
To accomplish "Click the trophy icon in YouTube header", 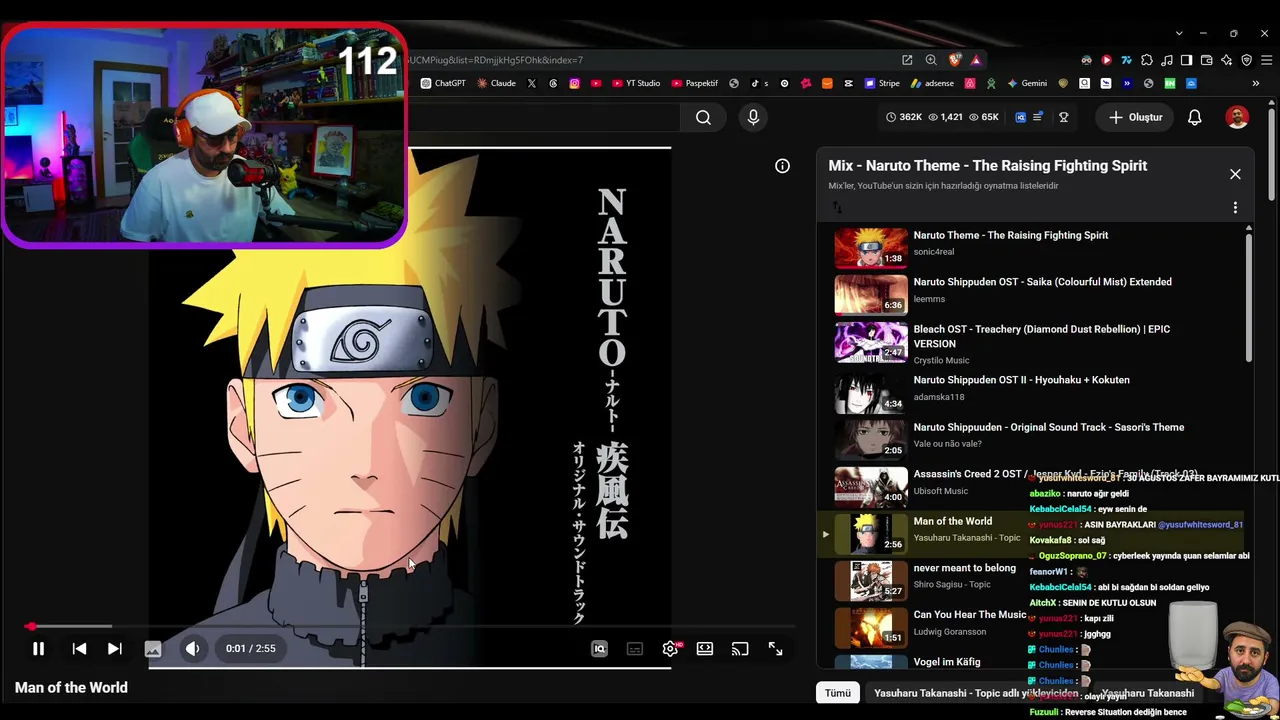I will (x=1064, y=117).
